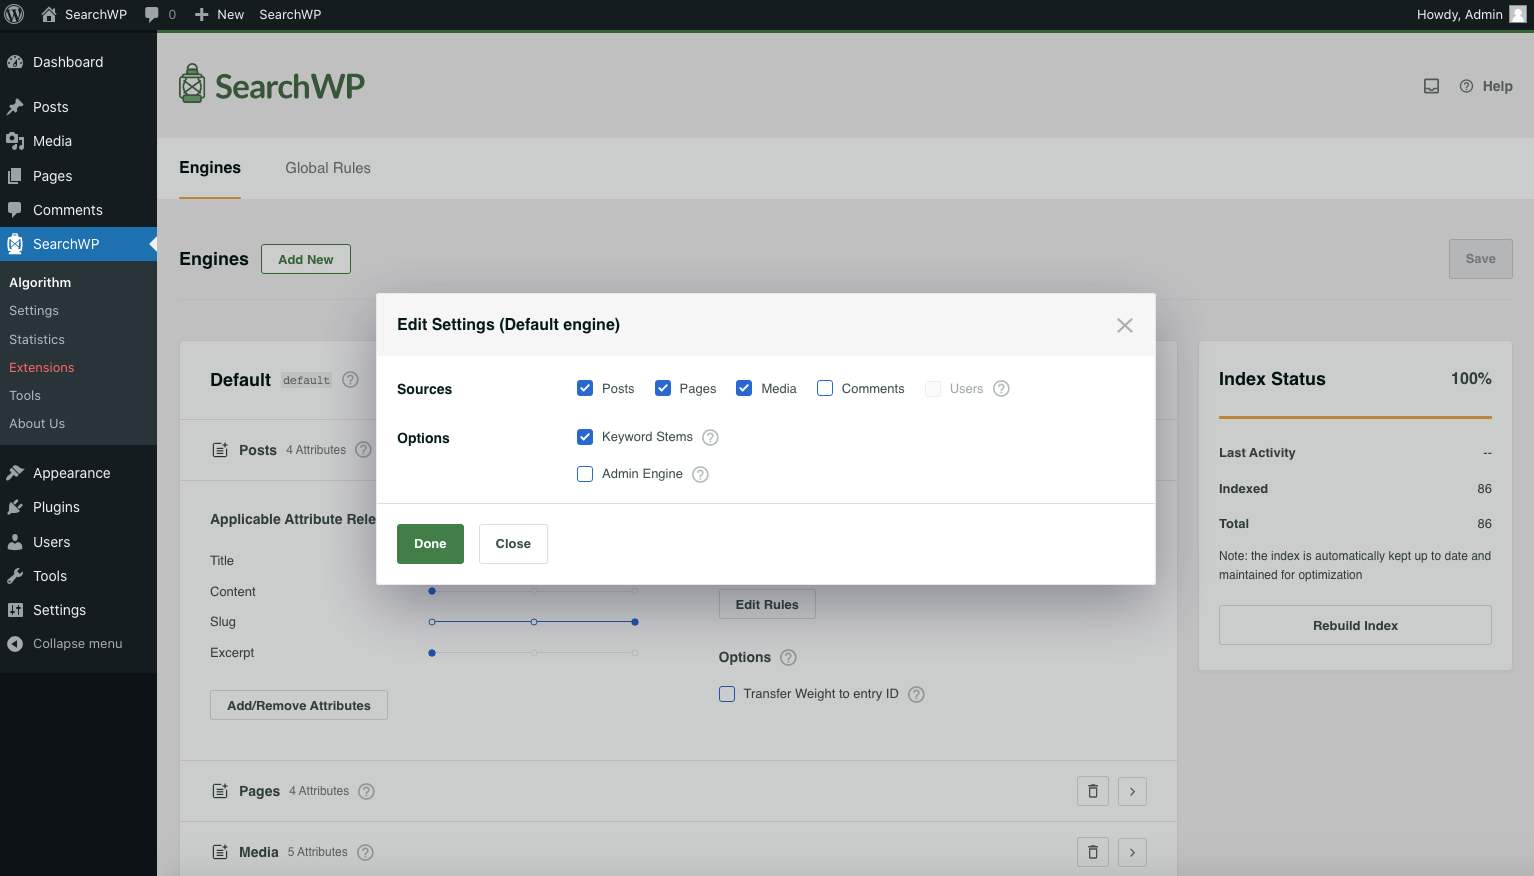Toggle the Keyword Stems option
The image size is (1534, 876).
click(585, 437)
